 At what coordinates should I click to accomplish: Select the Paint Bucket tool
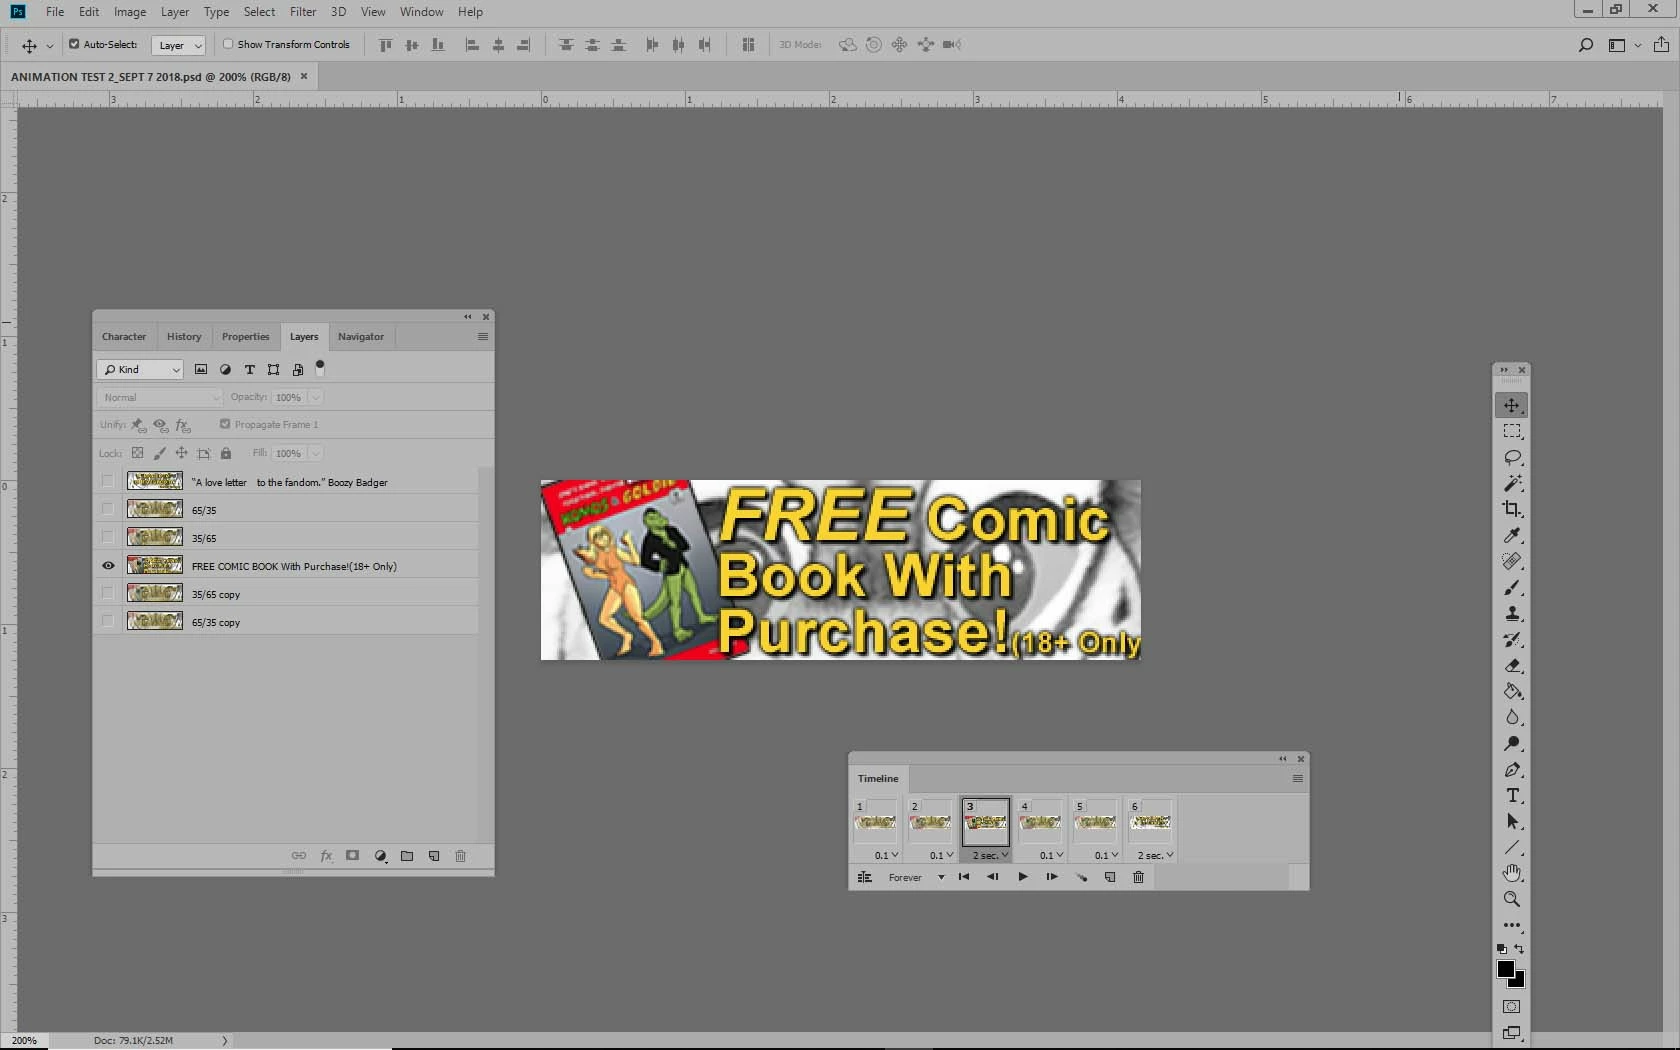pyautogui.click(x=1511, y=691)
